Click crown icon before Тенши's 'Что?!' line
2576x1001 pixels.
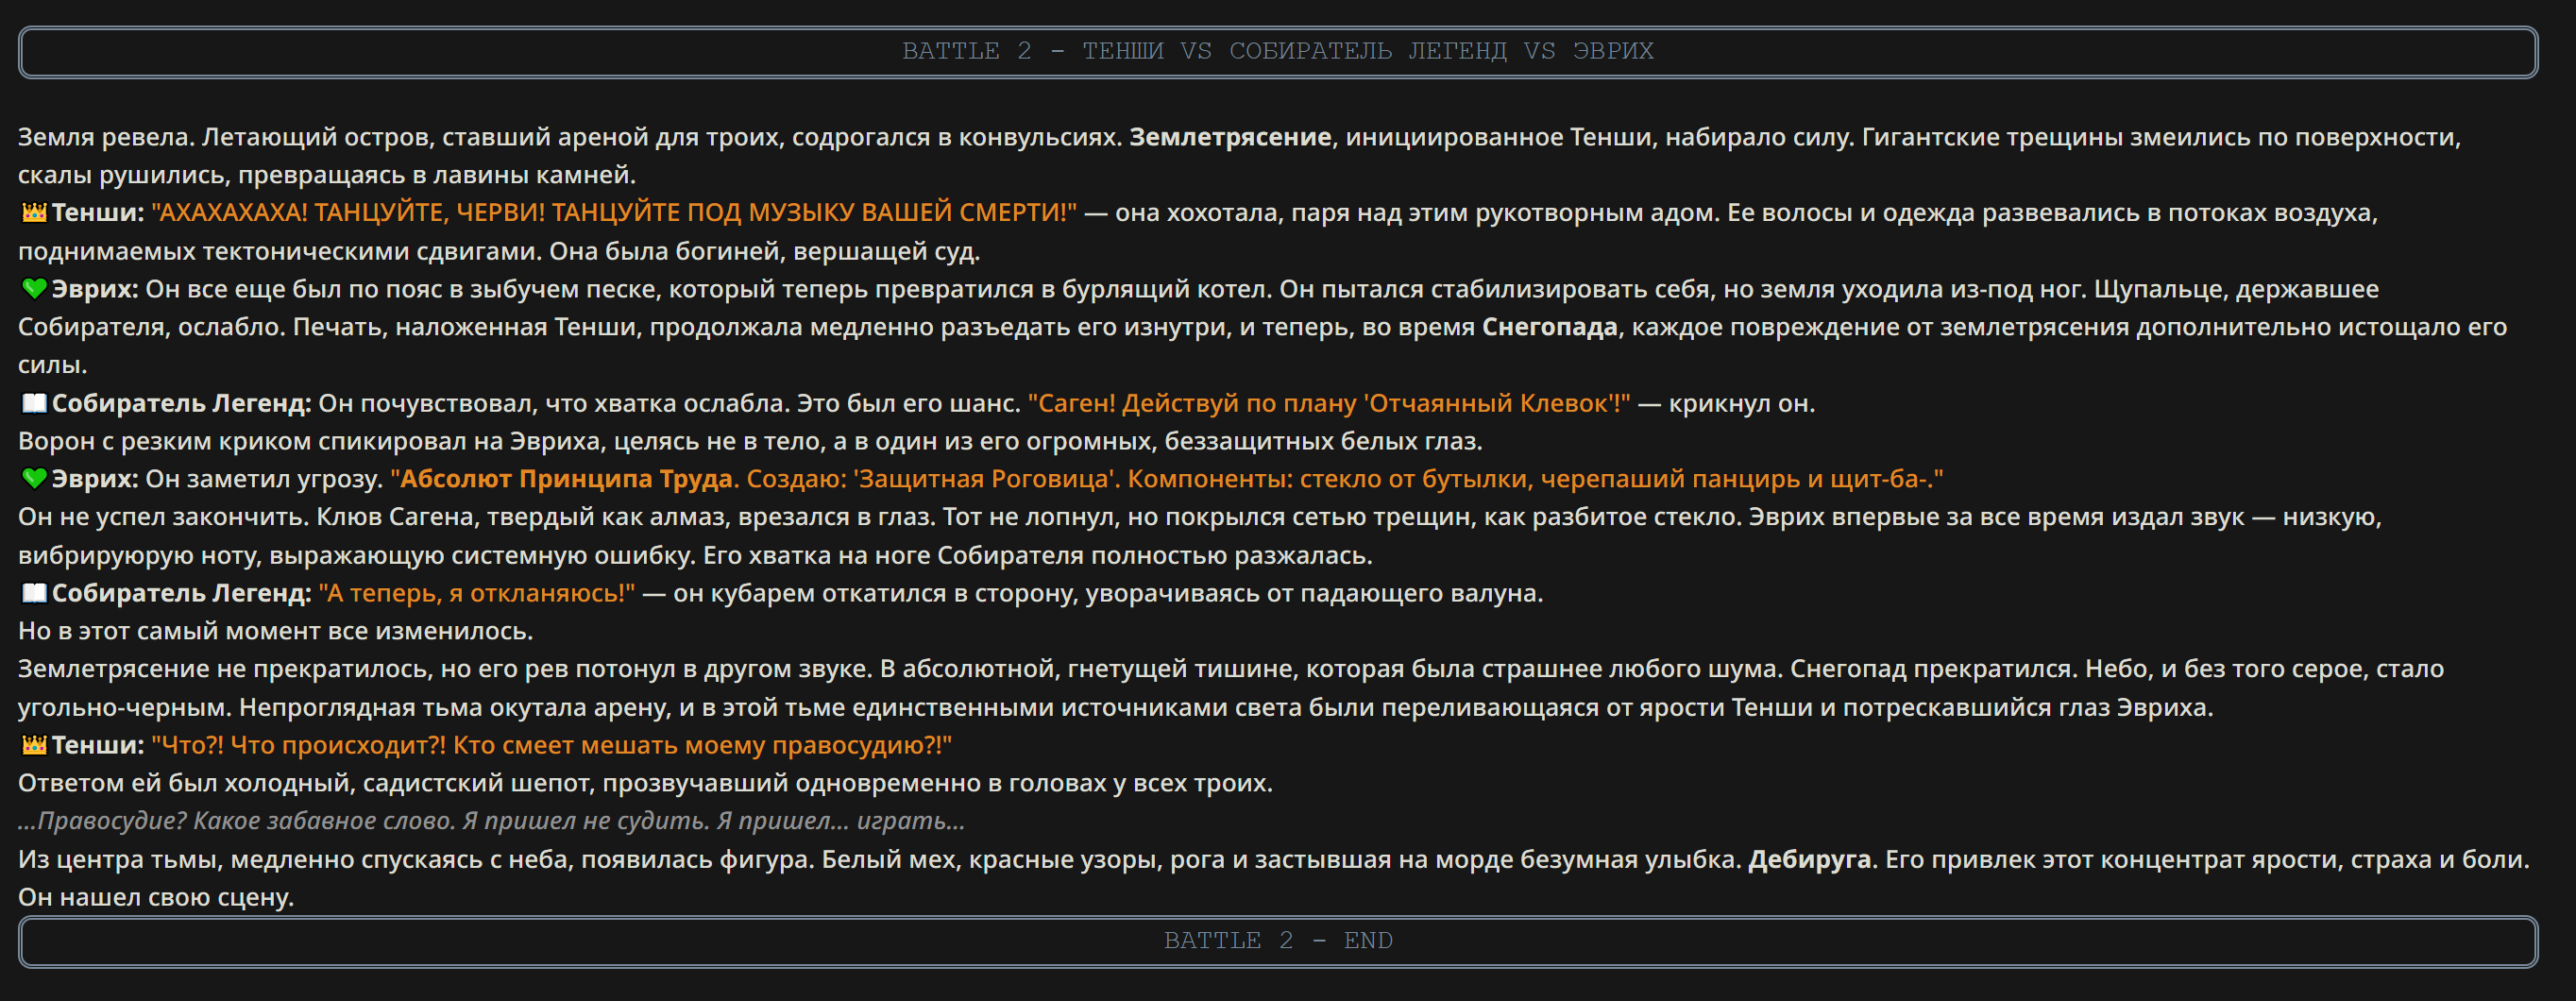click(34, 745)
